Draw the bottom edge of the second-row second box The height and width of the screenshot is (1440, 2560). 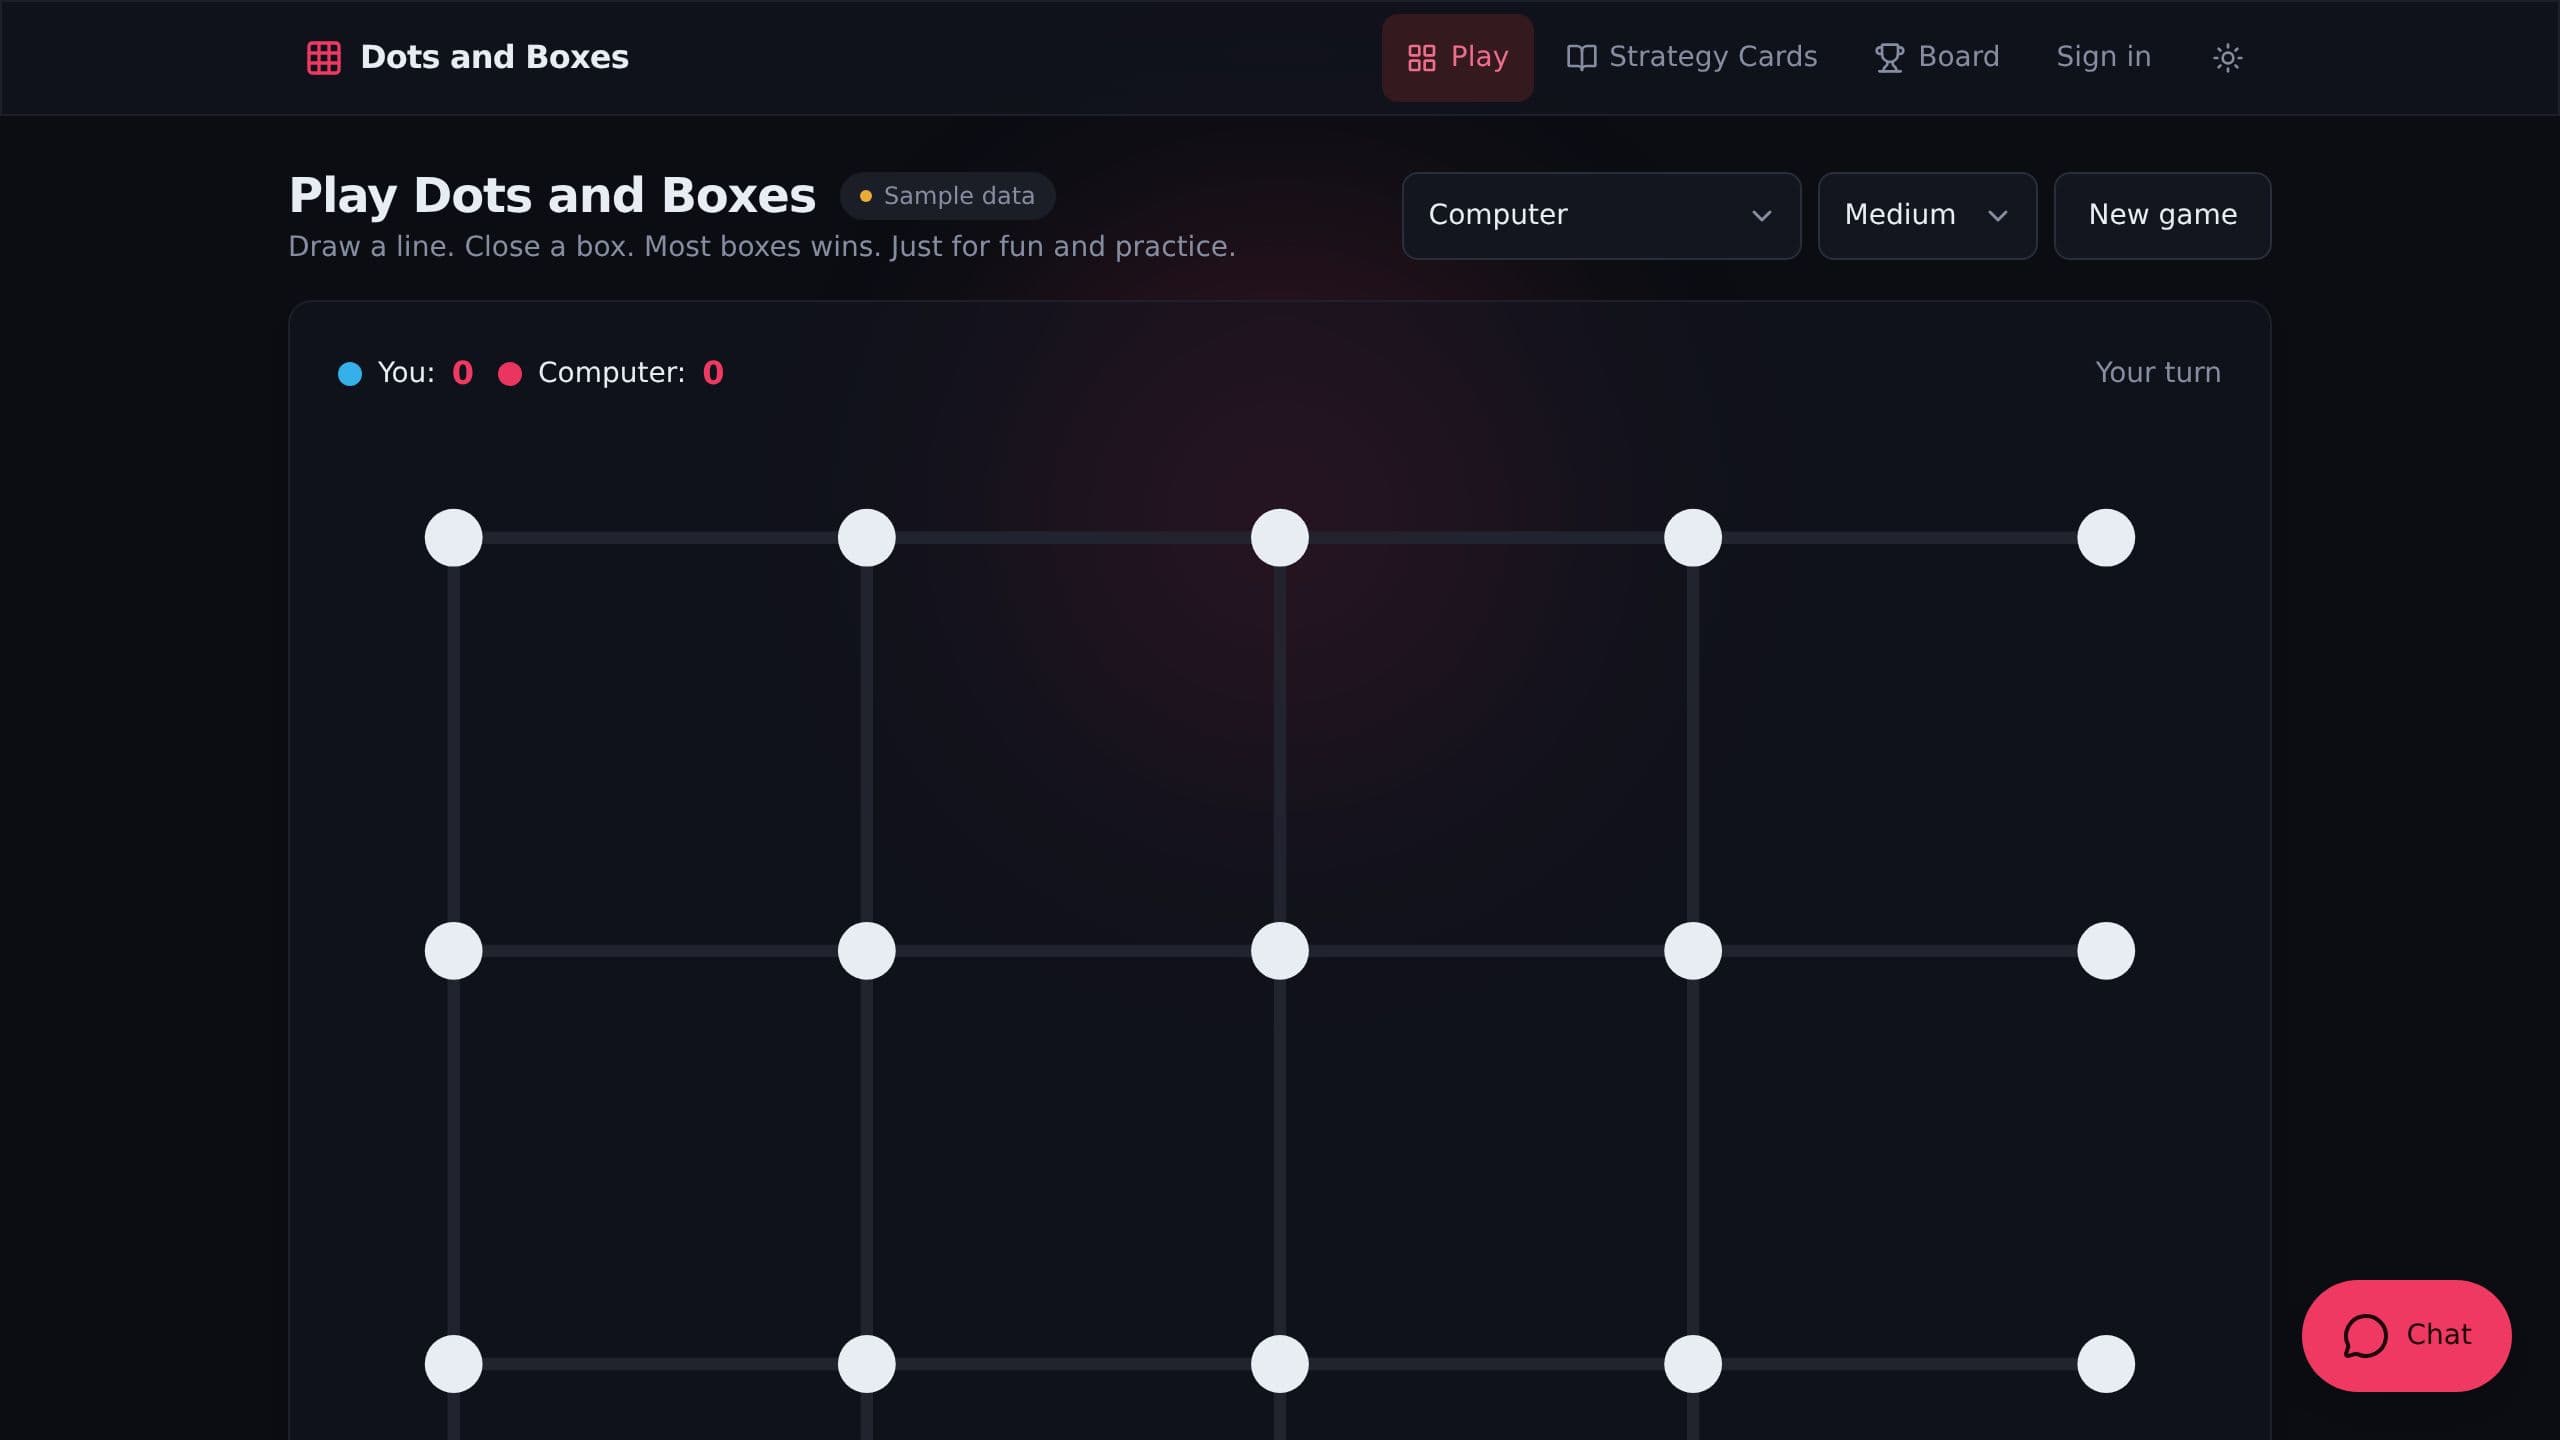[1073, 1364]
